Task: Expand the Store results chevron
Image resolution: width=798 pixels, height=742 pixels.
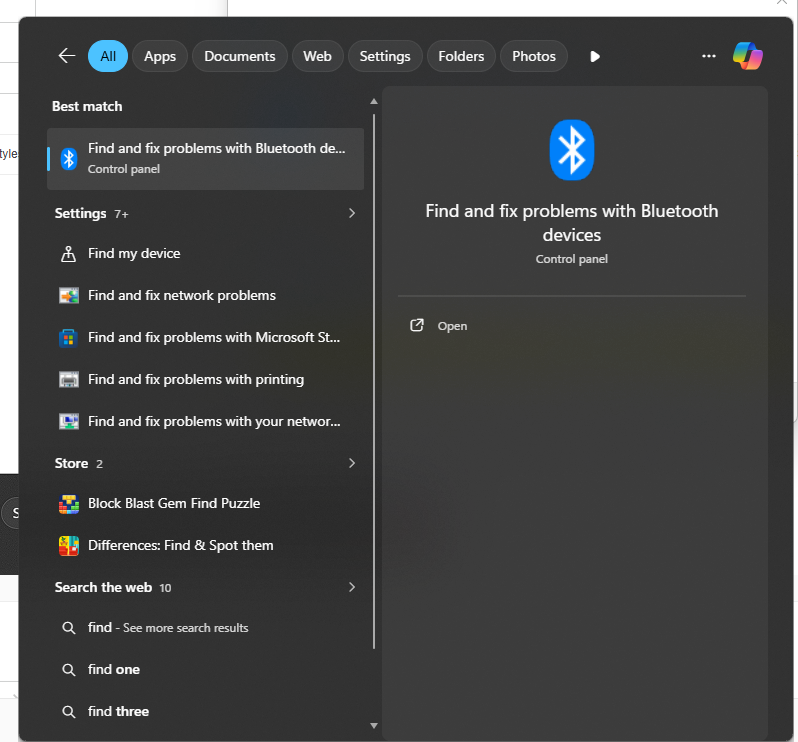Action: pos(352,463)
